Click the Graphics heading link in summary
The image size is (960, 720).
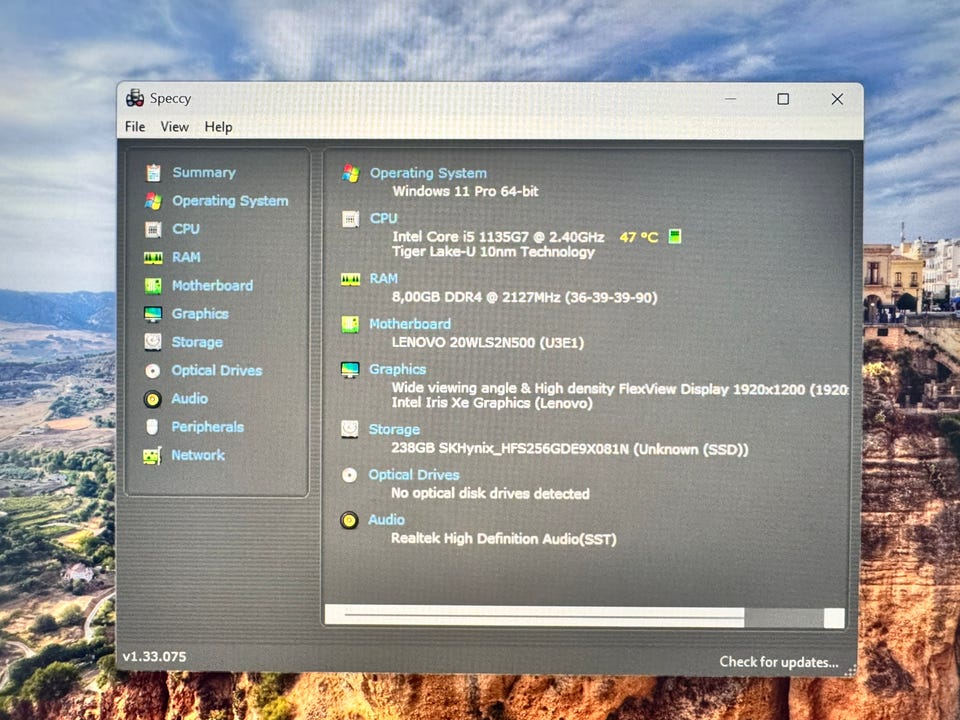pyautogui.click(x=397, y=369)
